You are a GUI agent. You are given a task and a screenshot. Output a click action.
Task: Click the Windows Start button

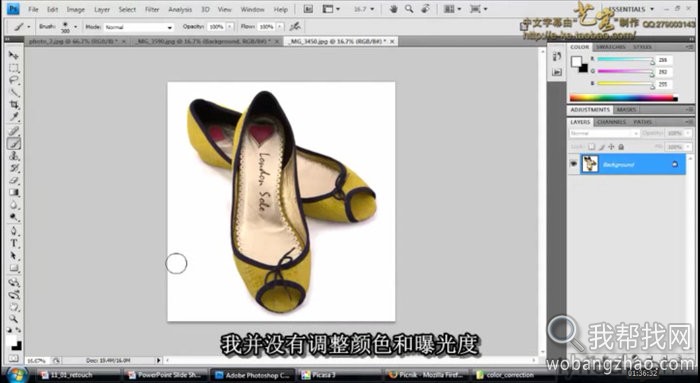click(x=18, y=374)
